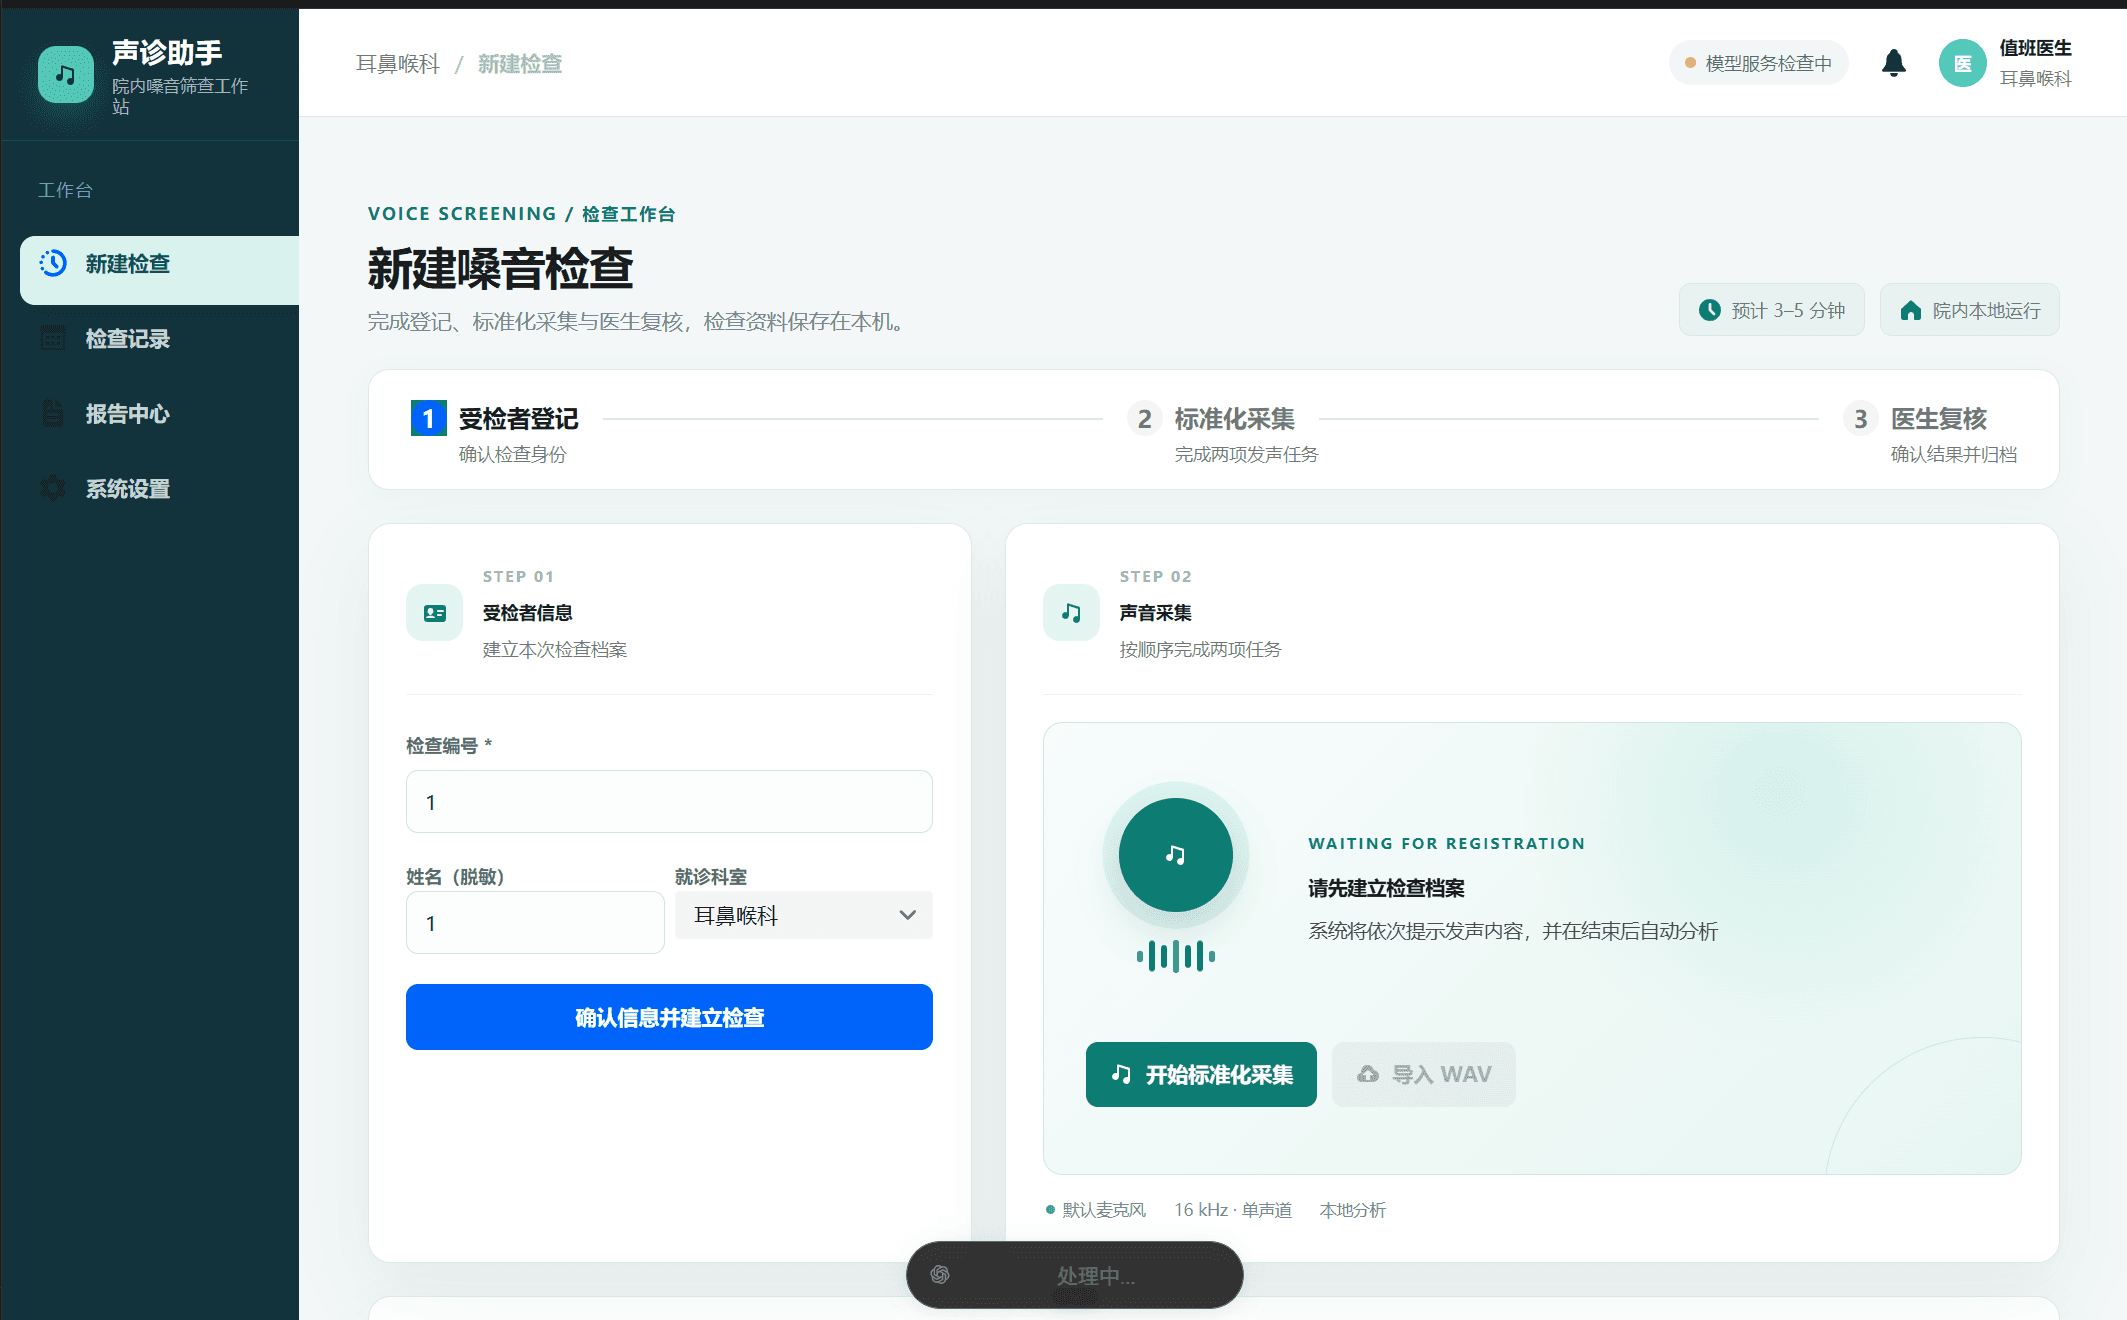Click the 耳鼻喉科 breadcrumb link
The height and width of the screenshot is (1320, 2127).
(397, 63)
